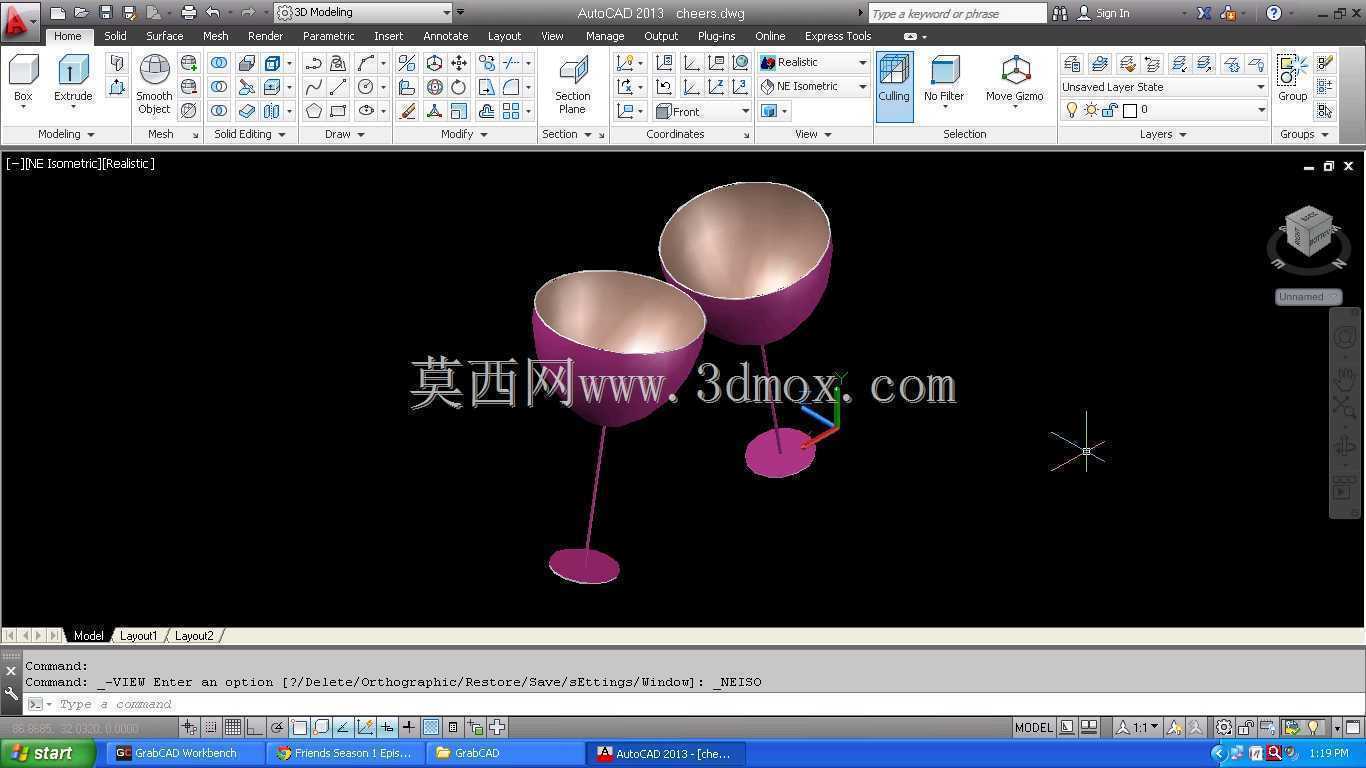Click the layer 0 white color swatch
1366x768 pixels.
pos(1129,110)
